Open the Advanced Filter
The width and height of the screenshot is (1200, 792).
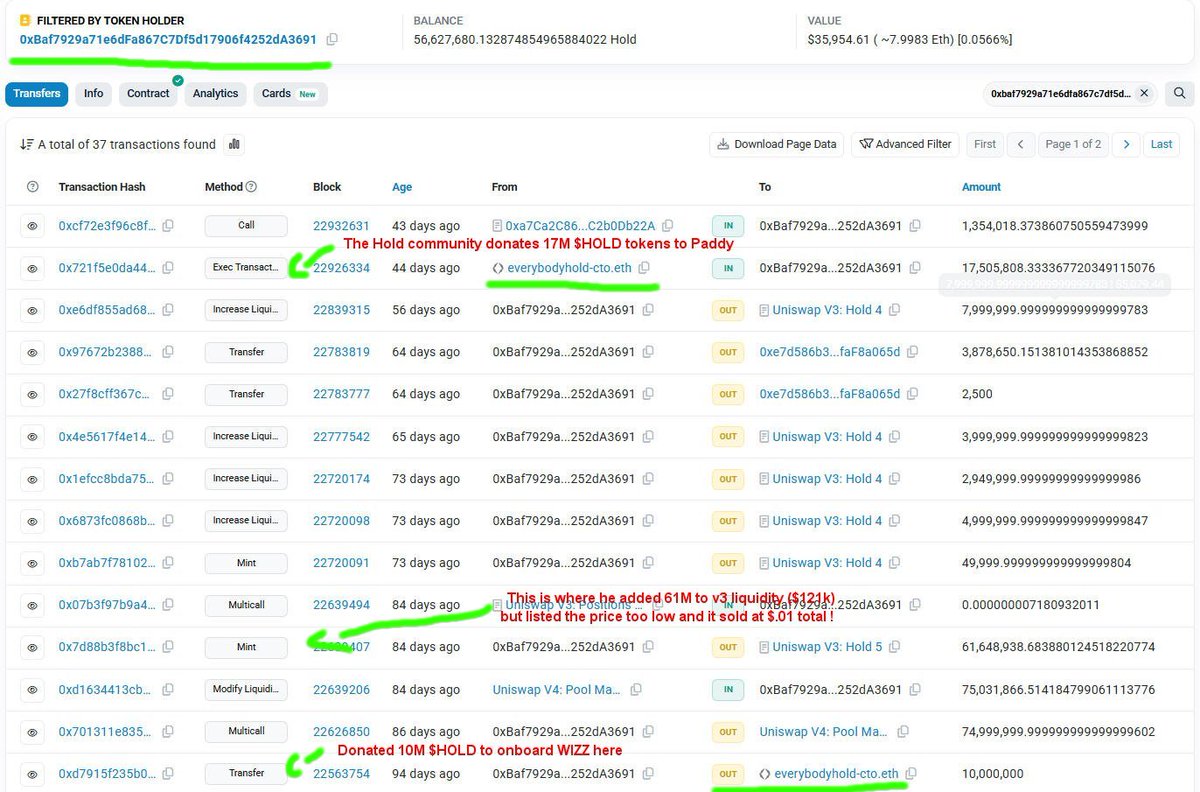(x=905, y=144)
